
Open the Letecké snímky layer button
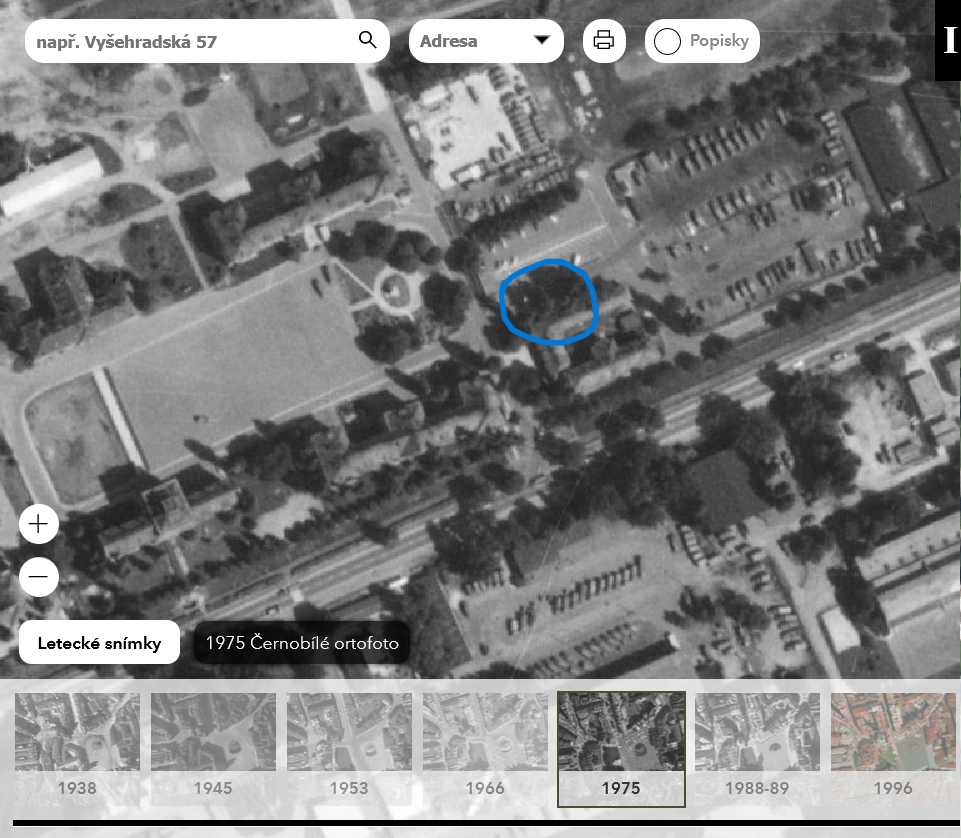99,642
